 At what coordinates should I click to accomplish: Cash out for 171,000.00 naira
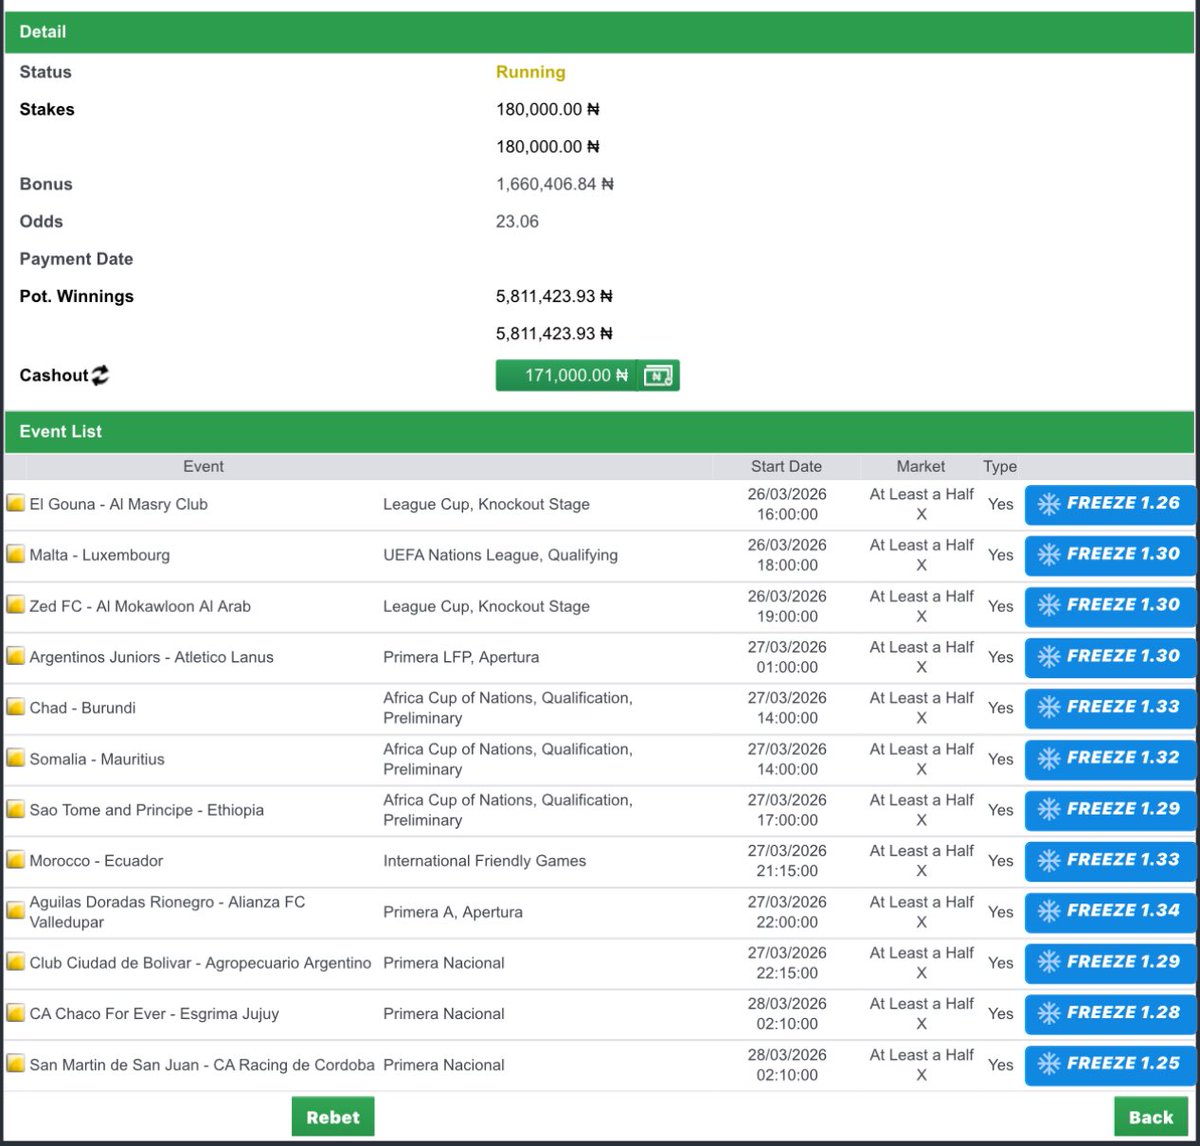click(x=587, y=375)
